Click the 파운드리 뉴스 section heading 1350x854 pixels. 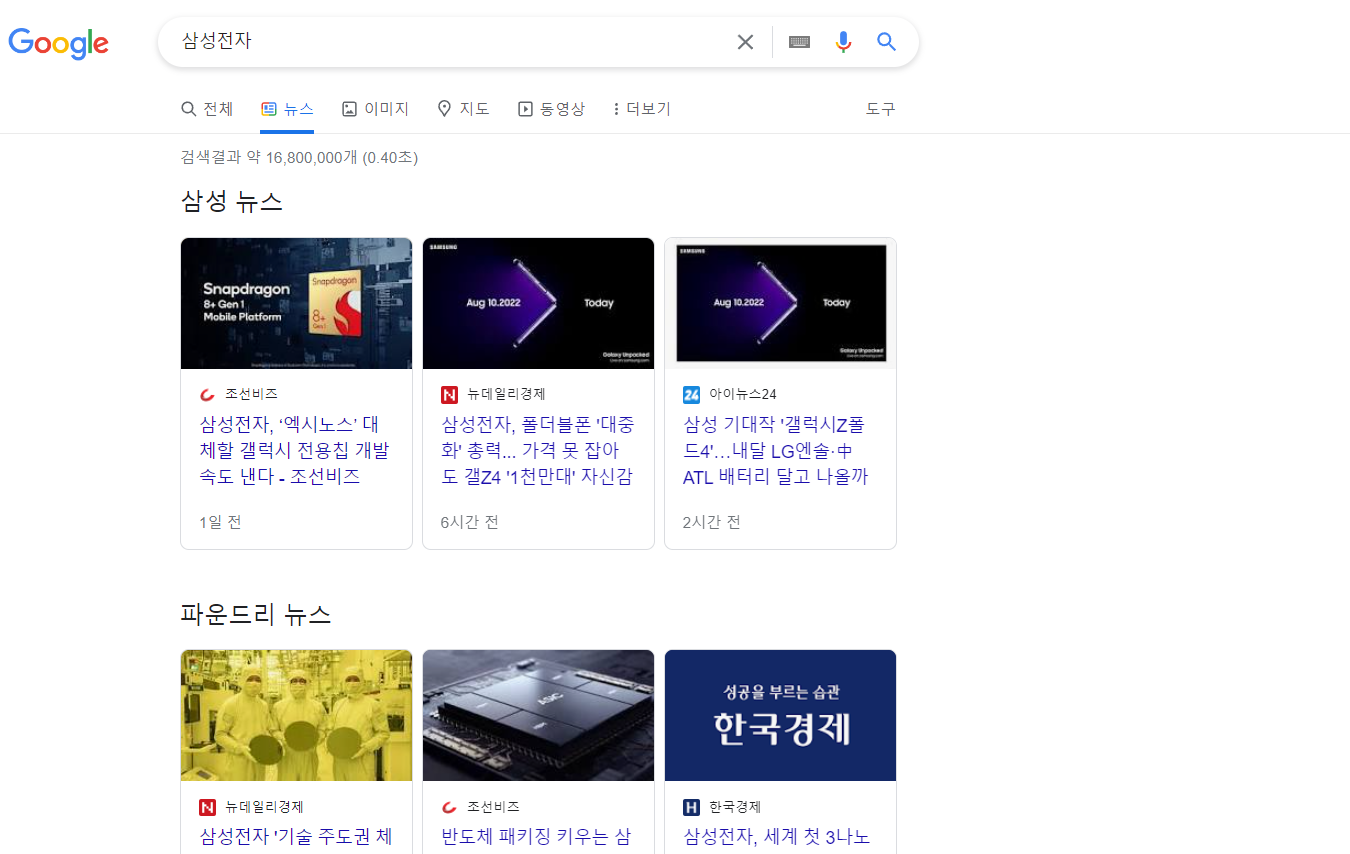pos(256,613)
